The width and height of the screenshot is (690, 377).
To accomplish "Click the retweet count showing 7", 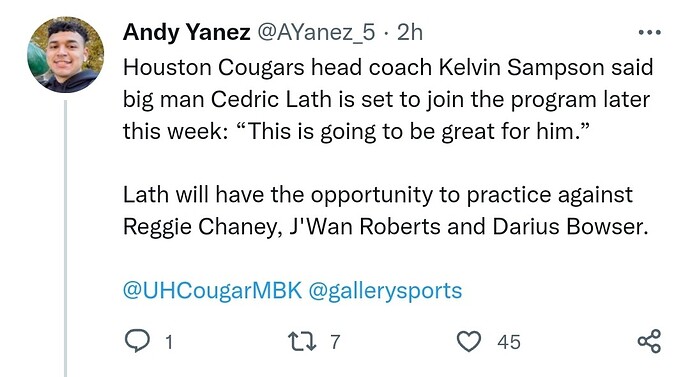I will point(335,342).
